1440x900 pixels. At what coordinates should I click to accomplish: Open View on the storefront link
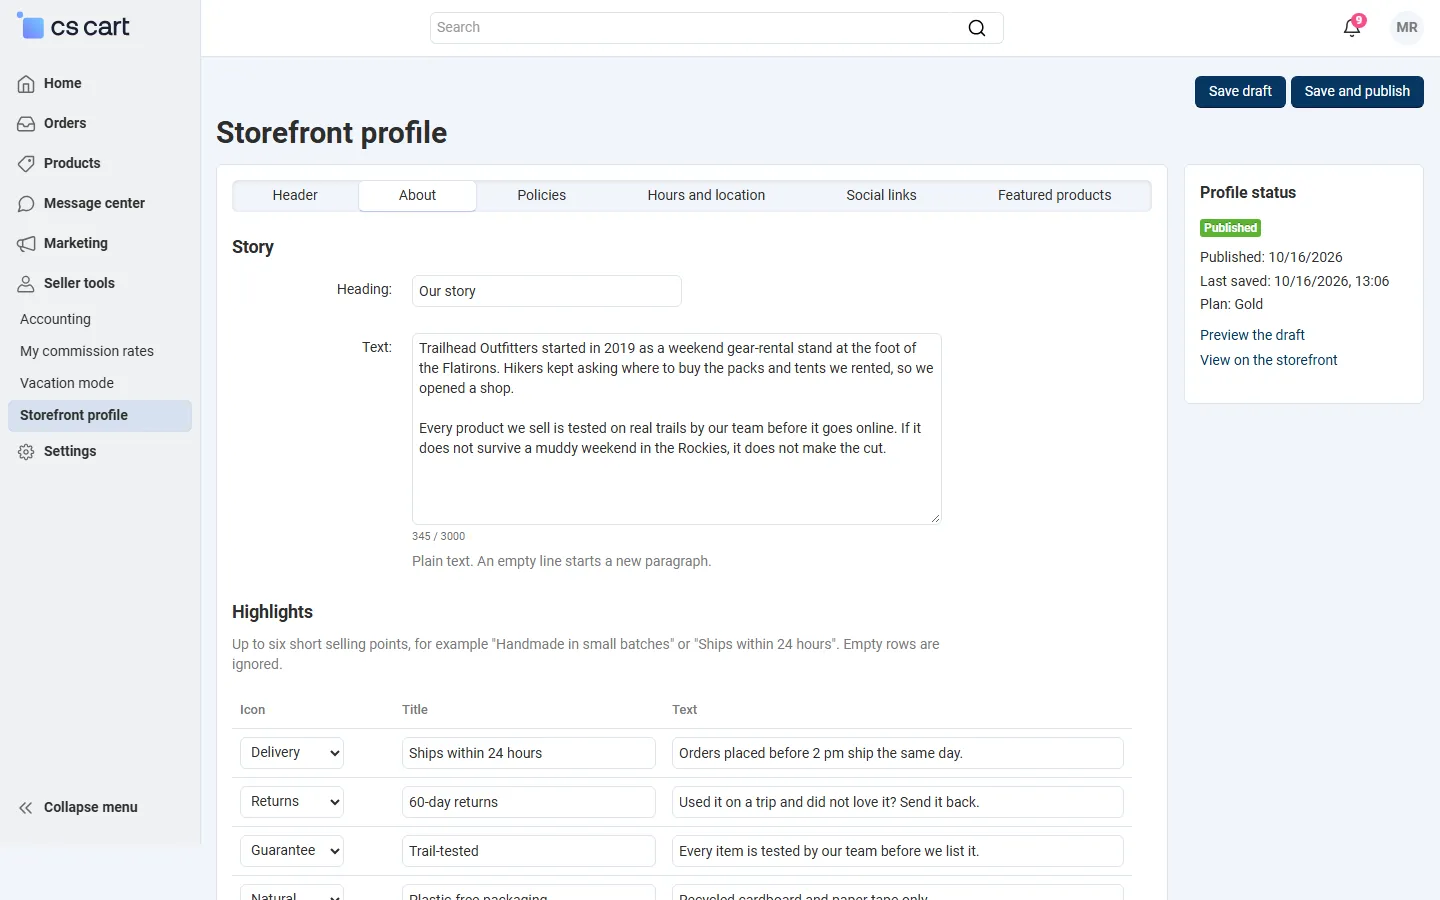pos(1268,360)
